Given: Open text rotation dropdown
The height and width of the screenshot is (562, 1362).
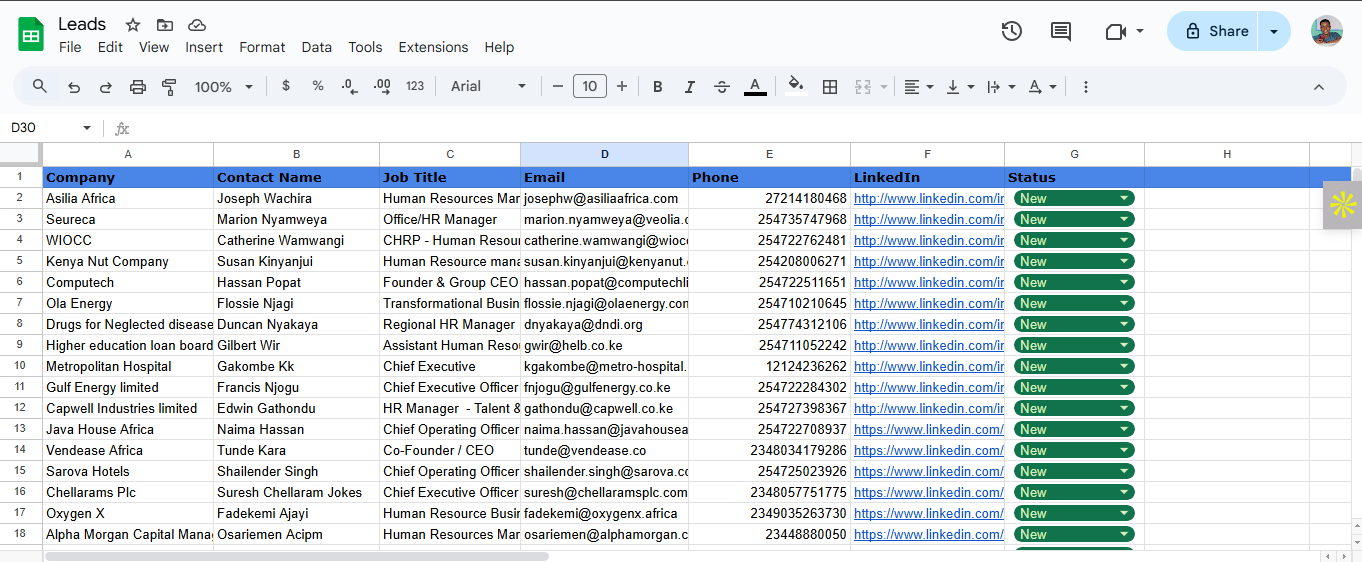Looking at the screenshot, I should 1043,87.
